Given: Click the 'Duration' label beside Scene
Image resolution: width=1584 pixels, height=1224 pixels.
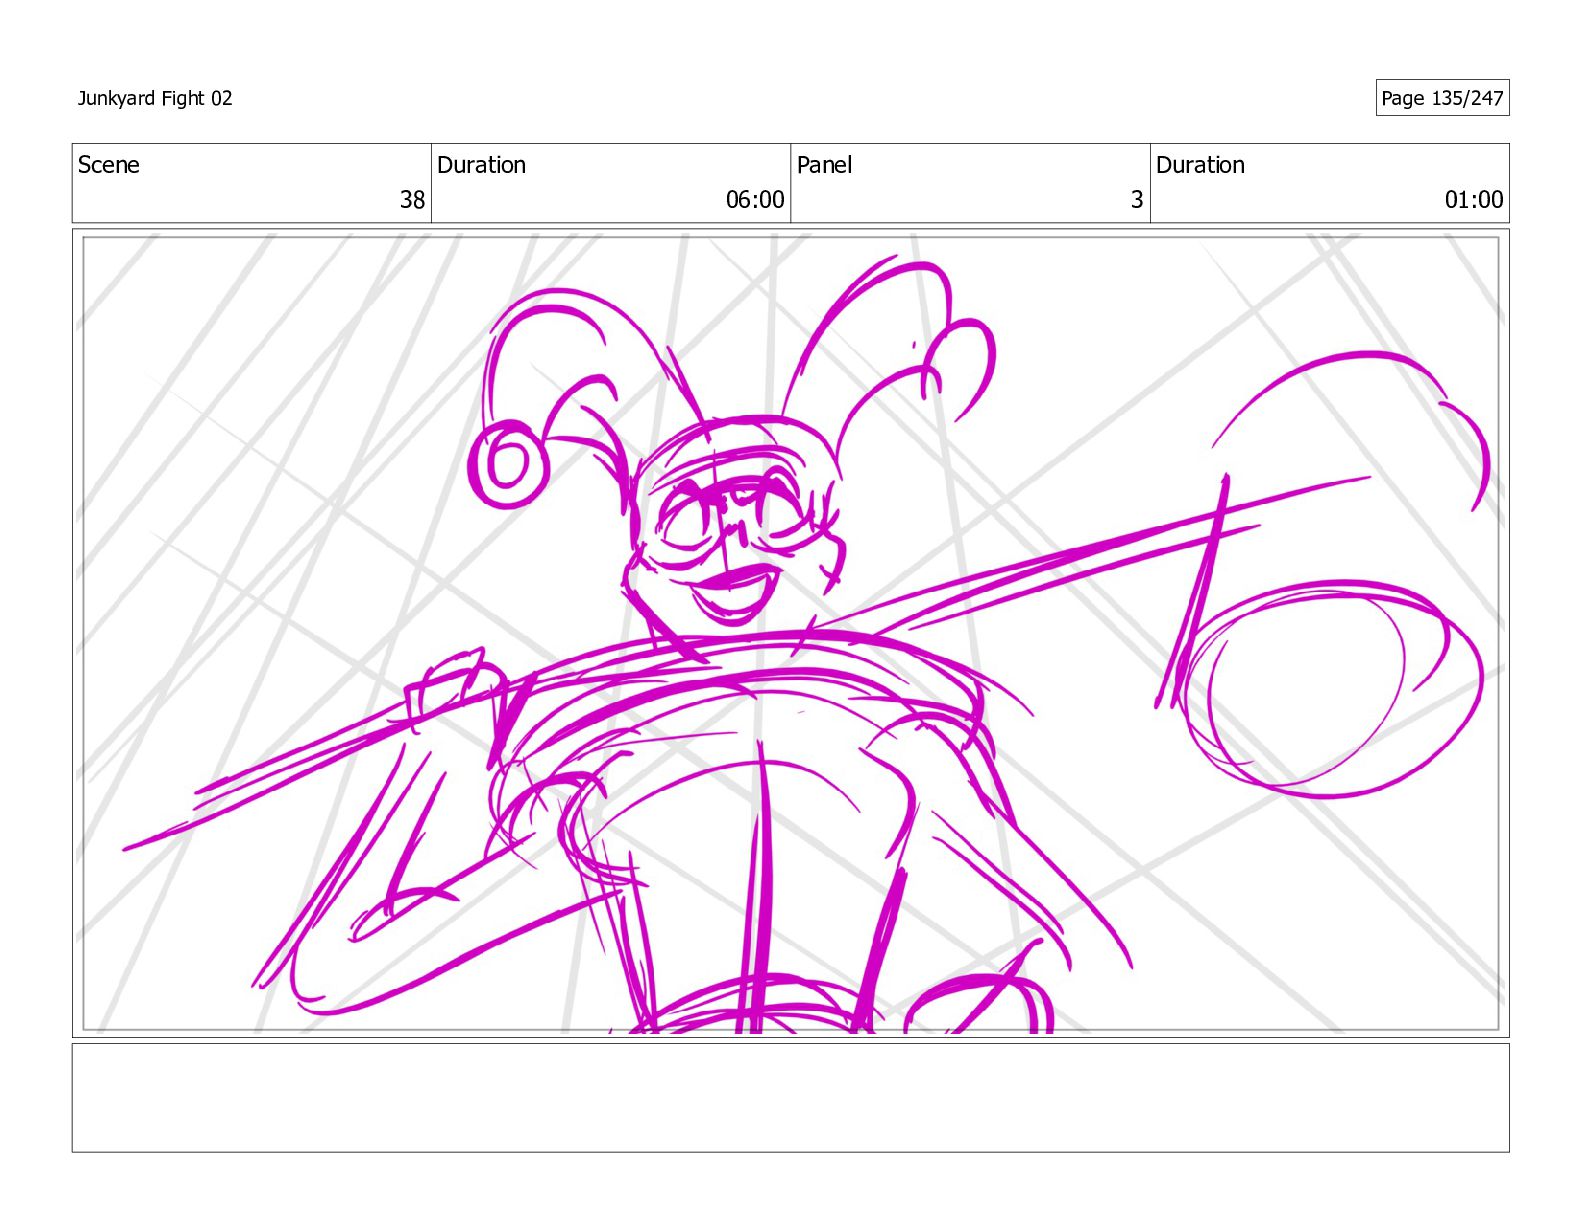Looking at the screenshot, I should (481, 165).
